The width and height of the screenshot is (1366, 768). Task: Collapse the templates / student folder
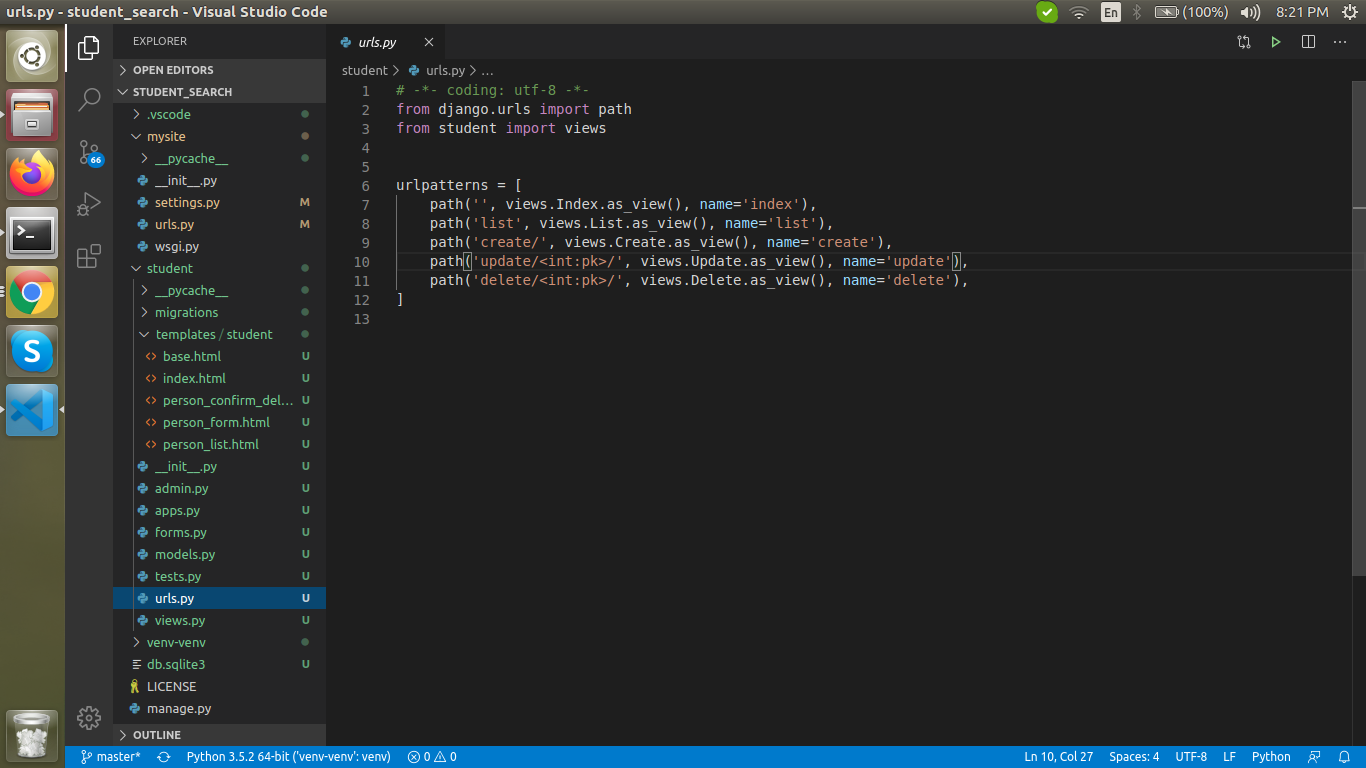click(x=219, y=334)
